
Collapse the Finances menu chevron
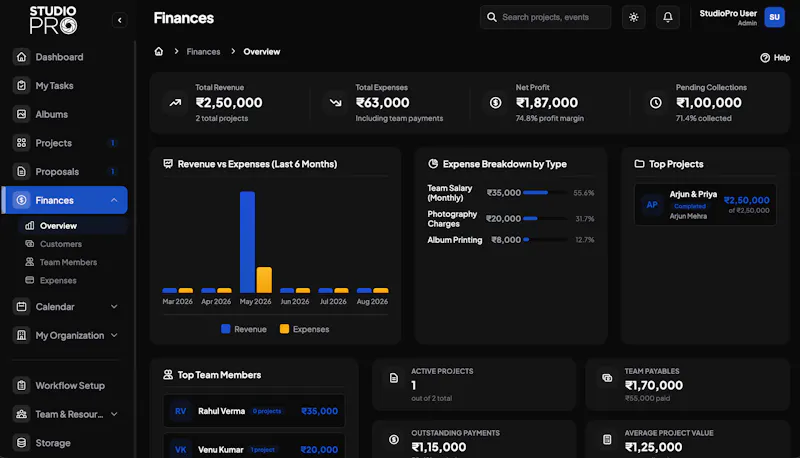pyautogui.click(x=114, y=200)
